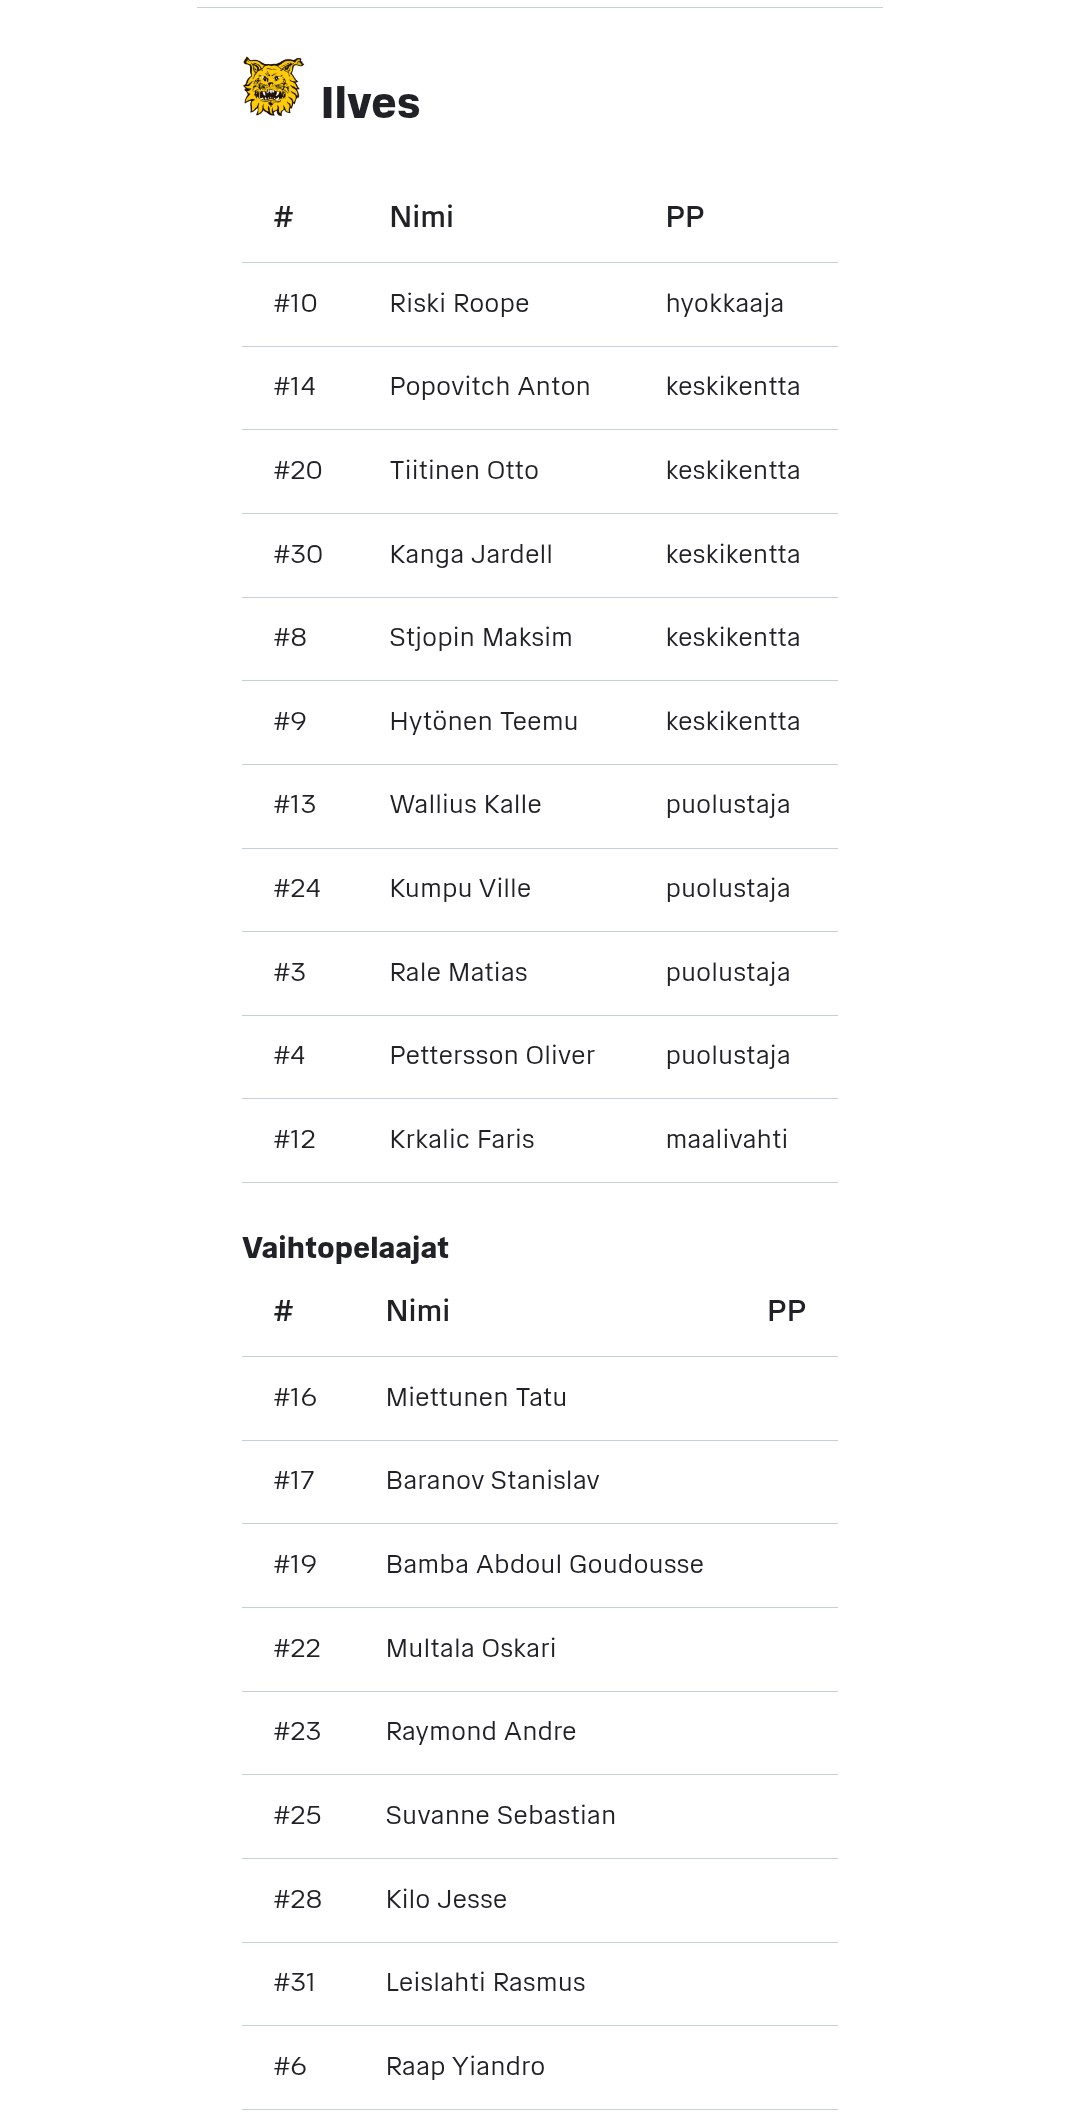Select substitute Miettunen Tatu
1080x2121 pixels.
tap(476, 1398)
